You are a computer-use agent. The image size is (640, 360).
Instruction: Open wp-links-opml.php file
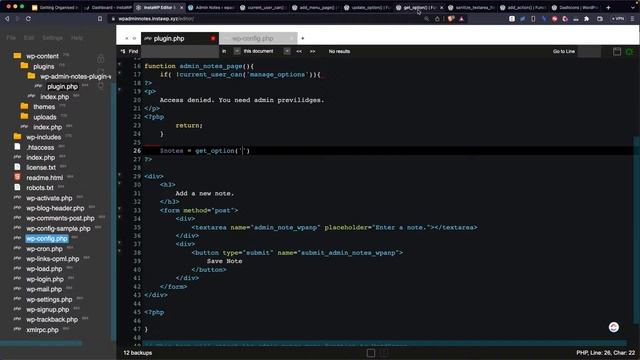(x=53, y=259)
